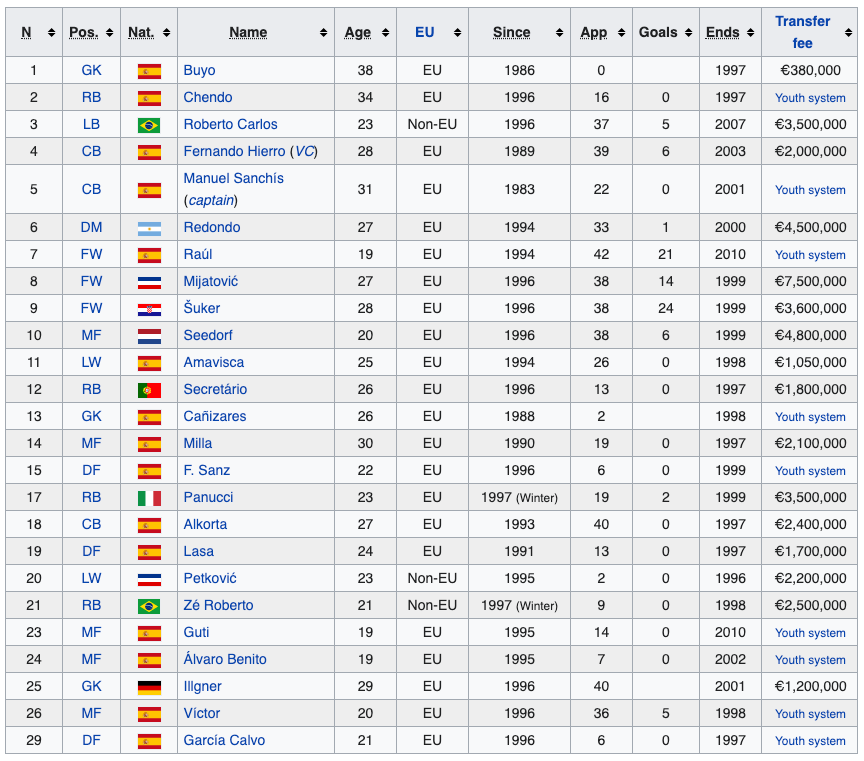Sort the table by Age column

pyautogui.click(x=357, y=32)
